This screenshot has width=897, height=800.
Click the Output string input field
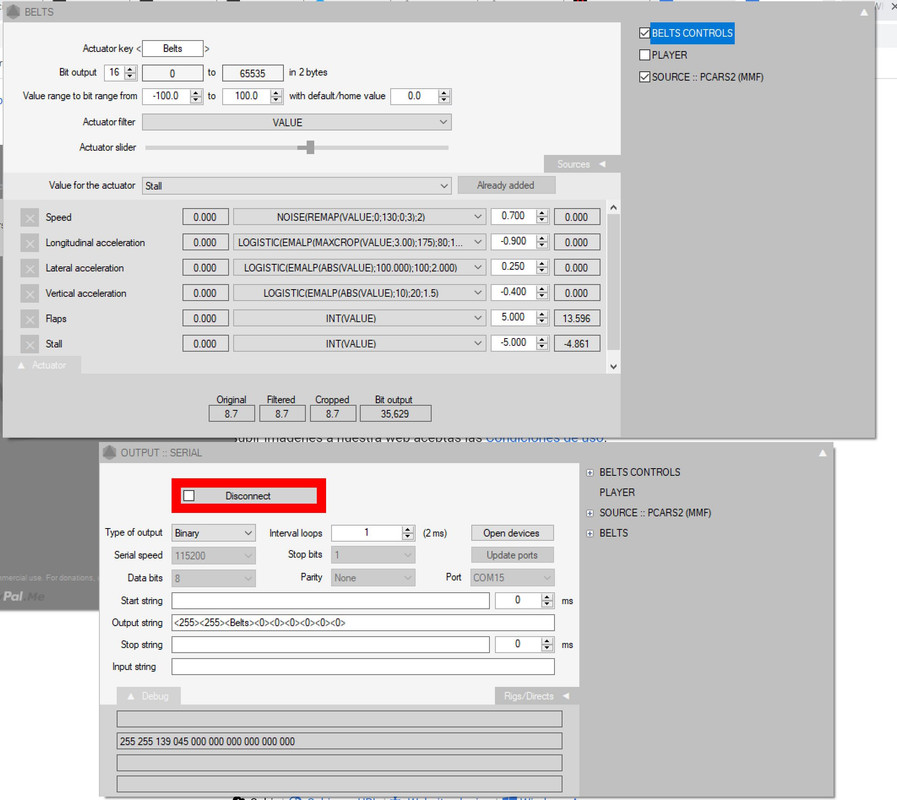coord(363,623)
